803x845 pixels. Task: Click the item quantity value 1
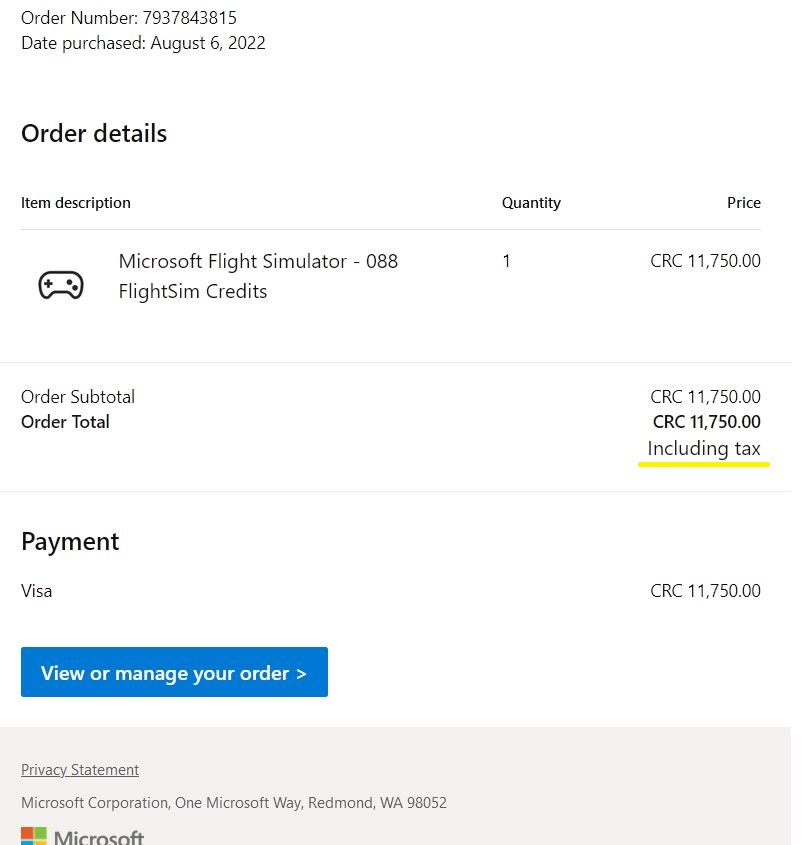coord(506,261)
